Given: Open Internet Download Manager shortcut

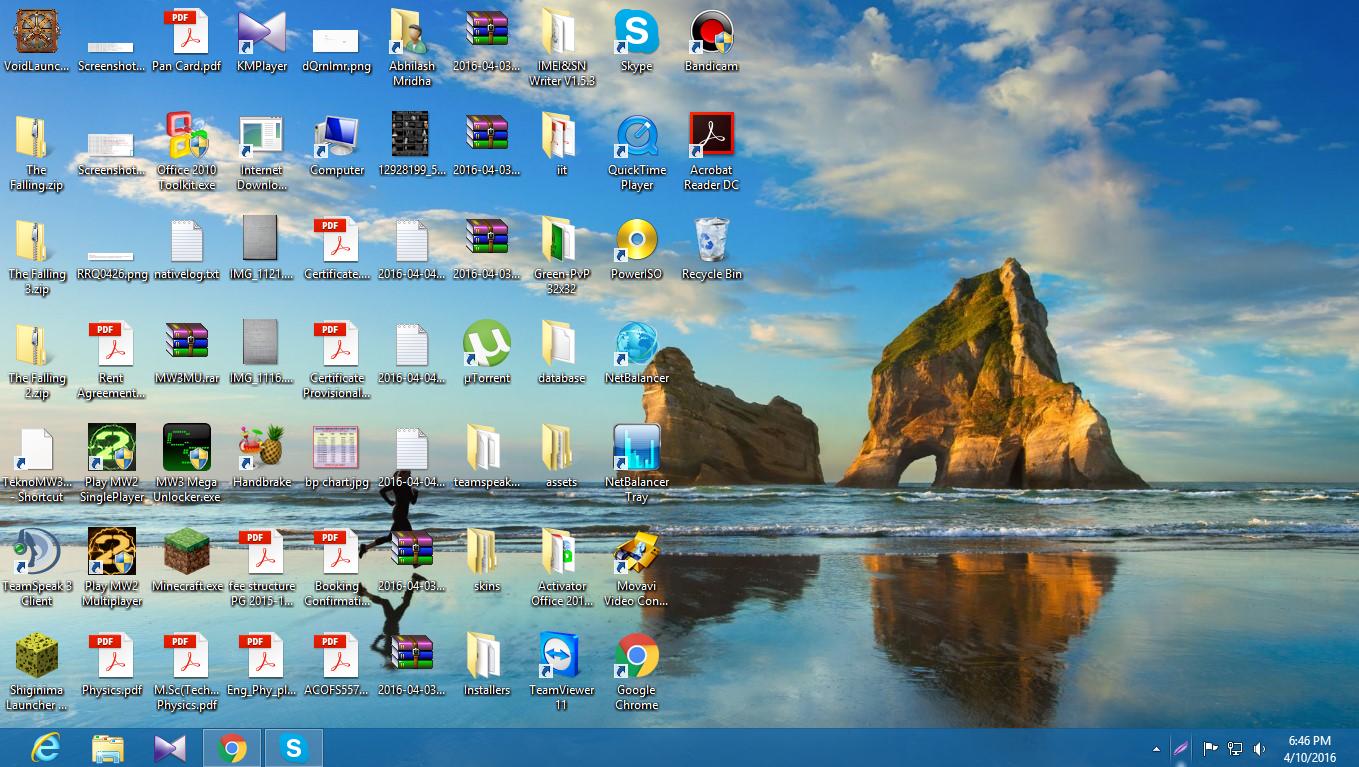Looking at the screenshot, I should tap(262, 152).
